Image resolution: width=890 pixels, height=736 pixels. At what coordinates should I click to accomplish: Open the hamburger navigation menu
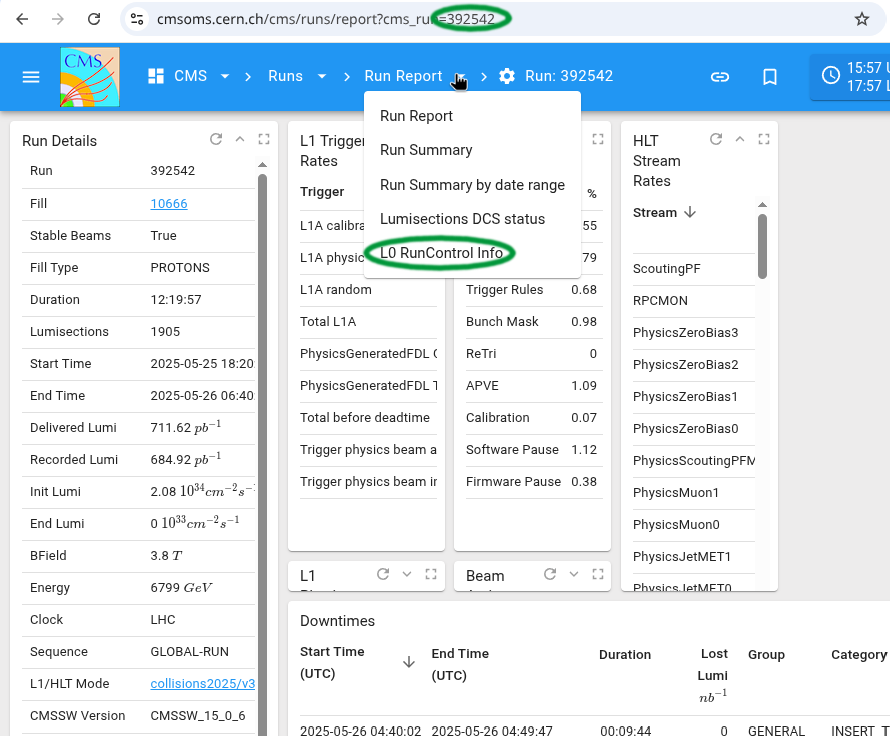coord(31,77)
